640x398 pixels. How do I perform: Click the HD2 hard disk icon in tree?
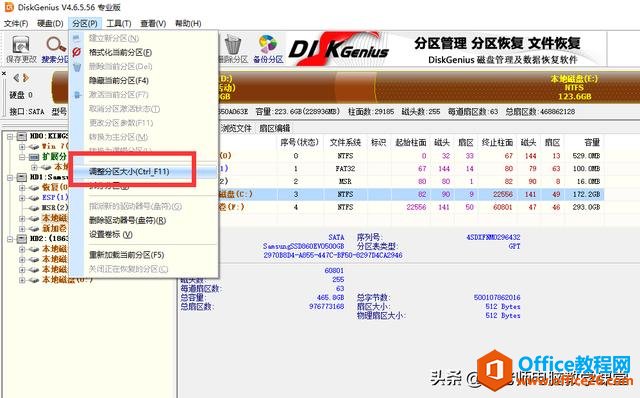pos(22,238)
